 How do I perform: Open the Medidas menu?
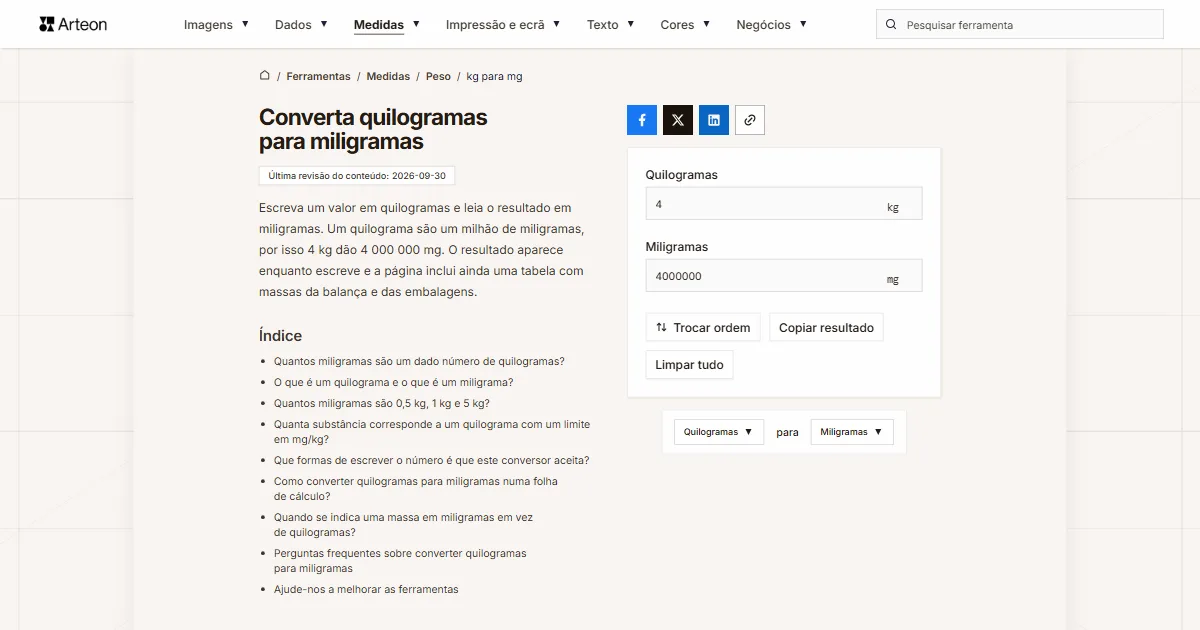tap(387, 24)
